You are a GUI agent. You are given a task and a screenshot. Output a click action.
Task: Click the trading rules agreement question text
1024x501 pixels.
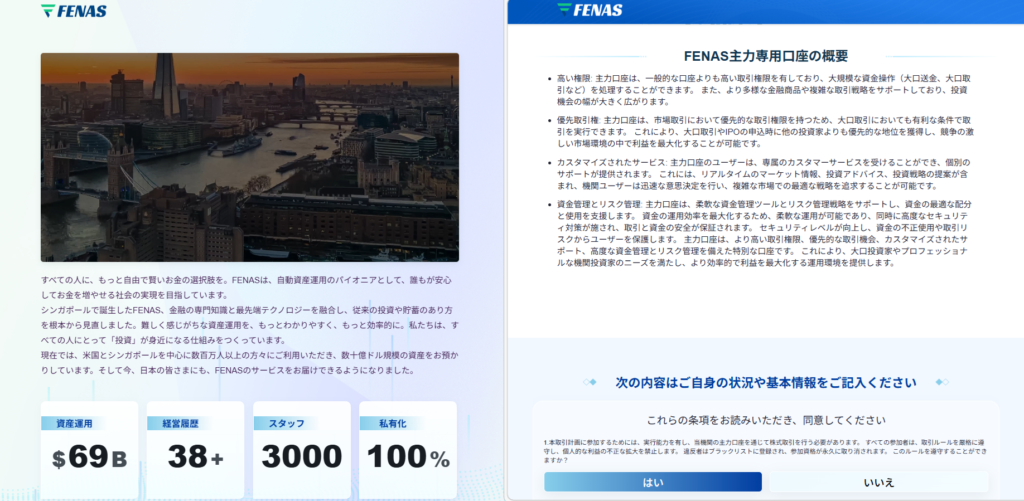(x=766, y=450)
